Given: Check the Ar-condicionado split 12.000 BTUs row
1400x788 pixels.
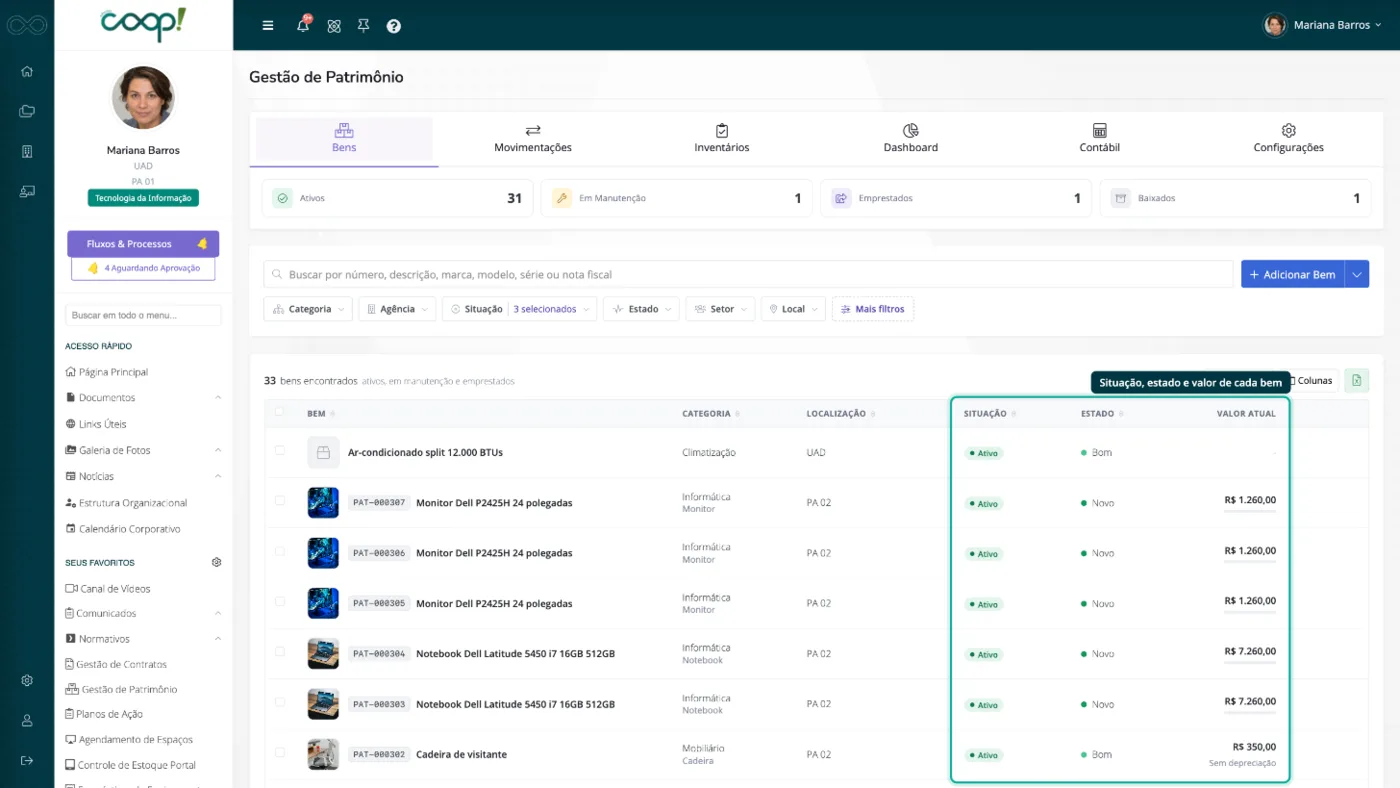Looking at the screenshot, I should (280, 451).
